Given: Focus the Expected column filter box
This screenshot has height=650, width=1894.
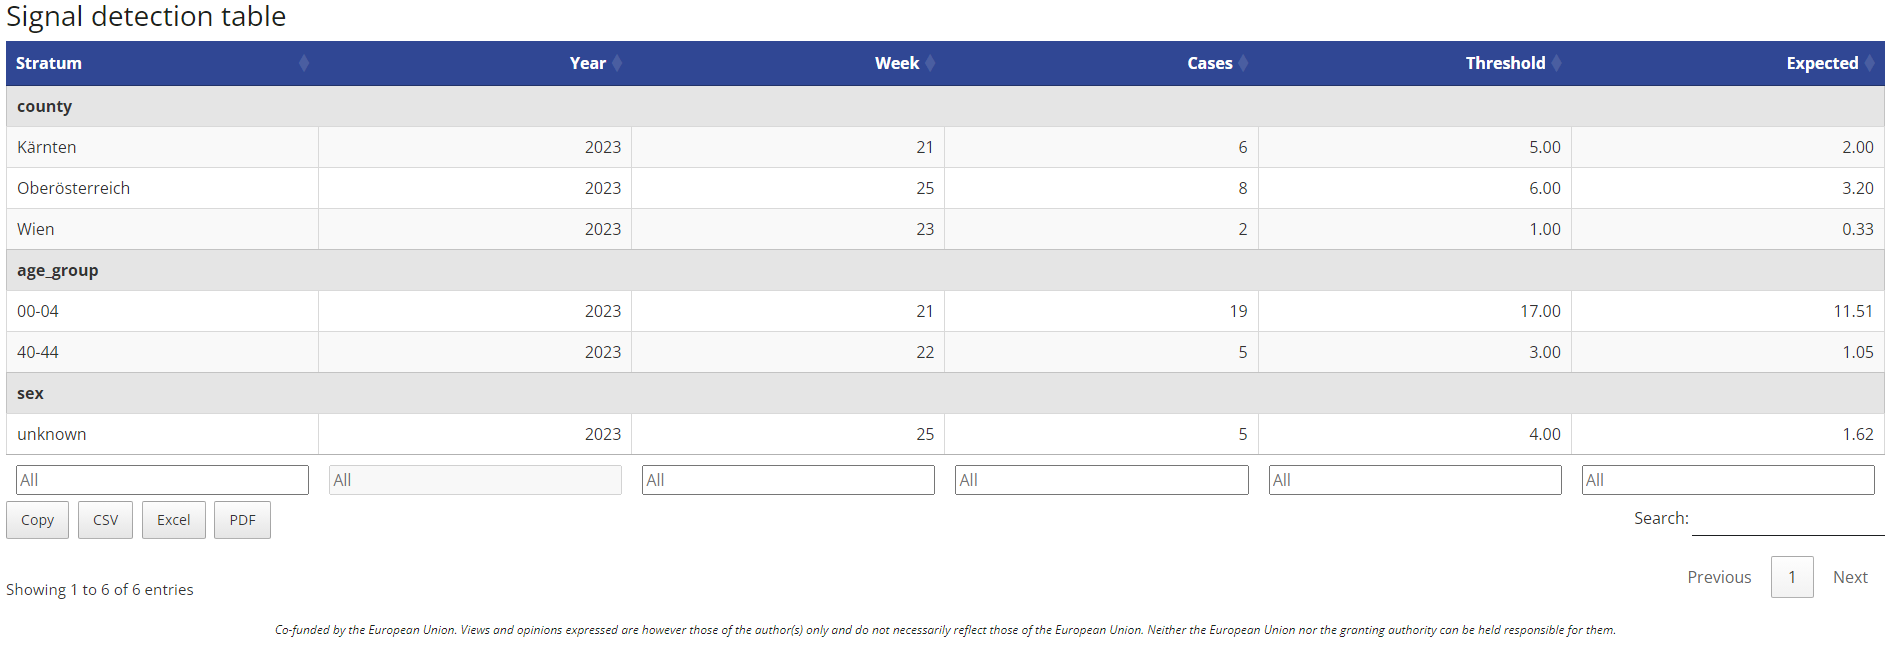Looking at the screenshot, I should [1728, 480].
